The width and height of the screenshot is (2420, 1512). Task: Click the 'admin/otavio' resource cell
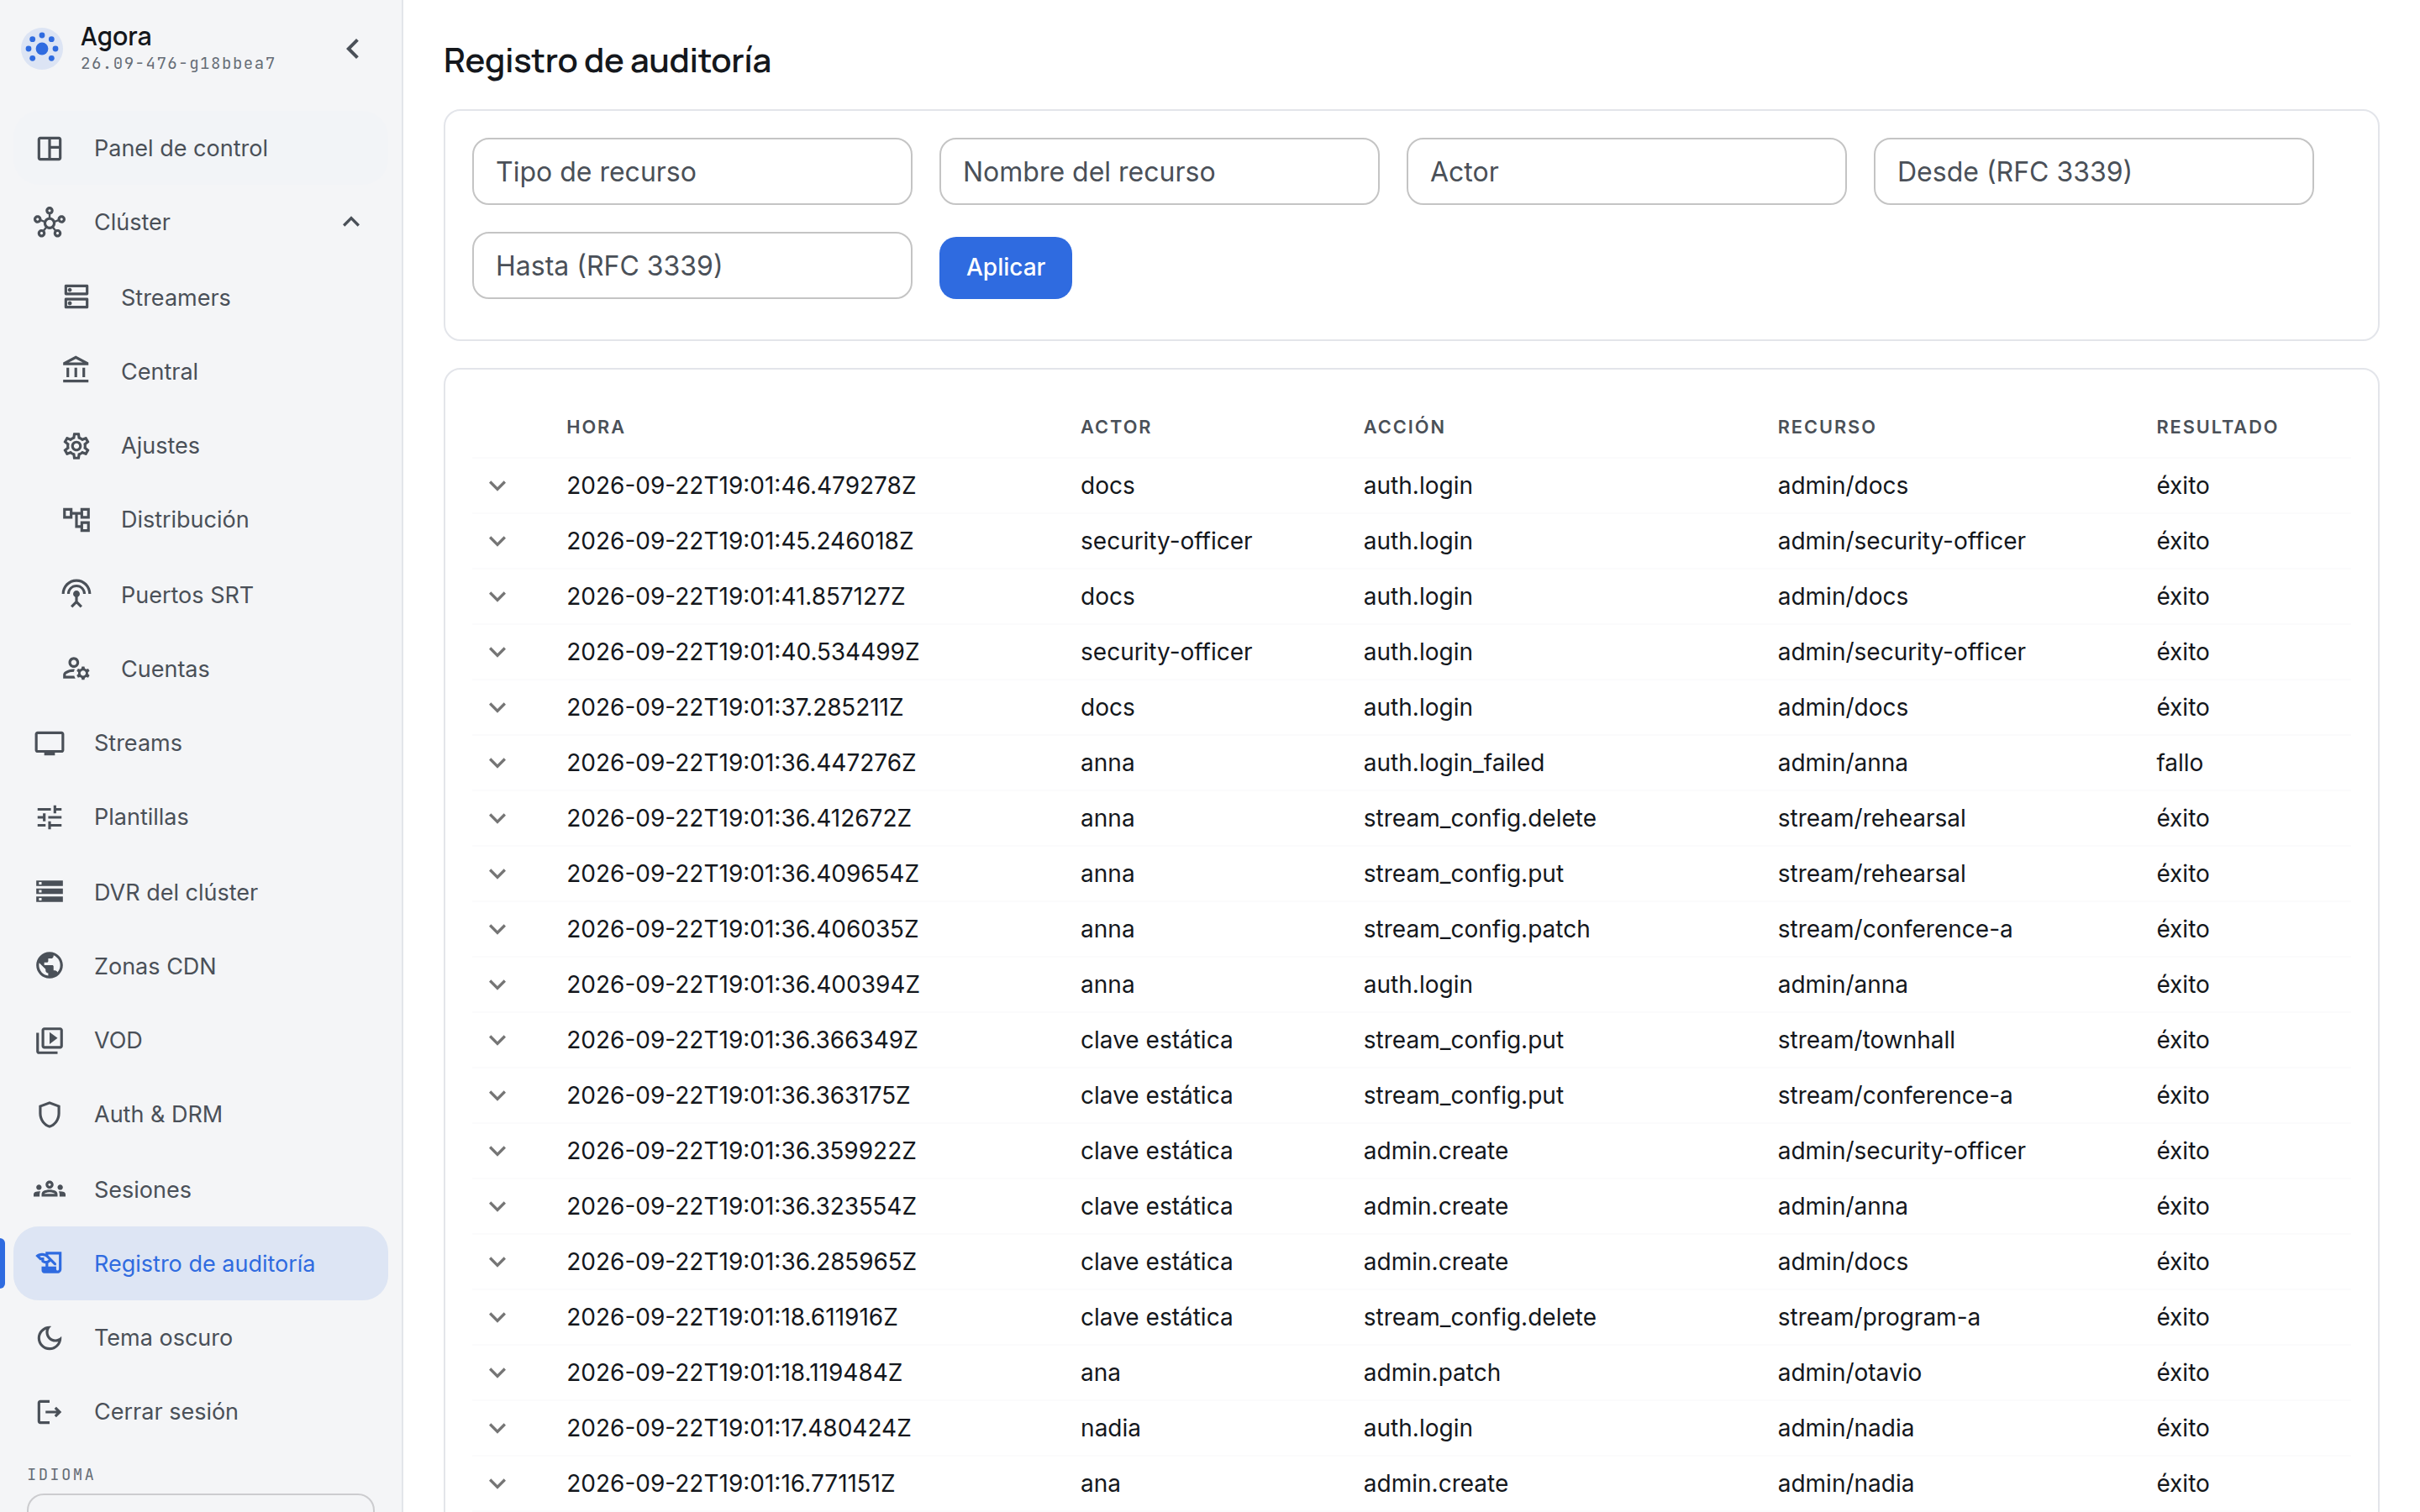point(1849,1373)
